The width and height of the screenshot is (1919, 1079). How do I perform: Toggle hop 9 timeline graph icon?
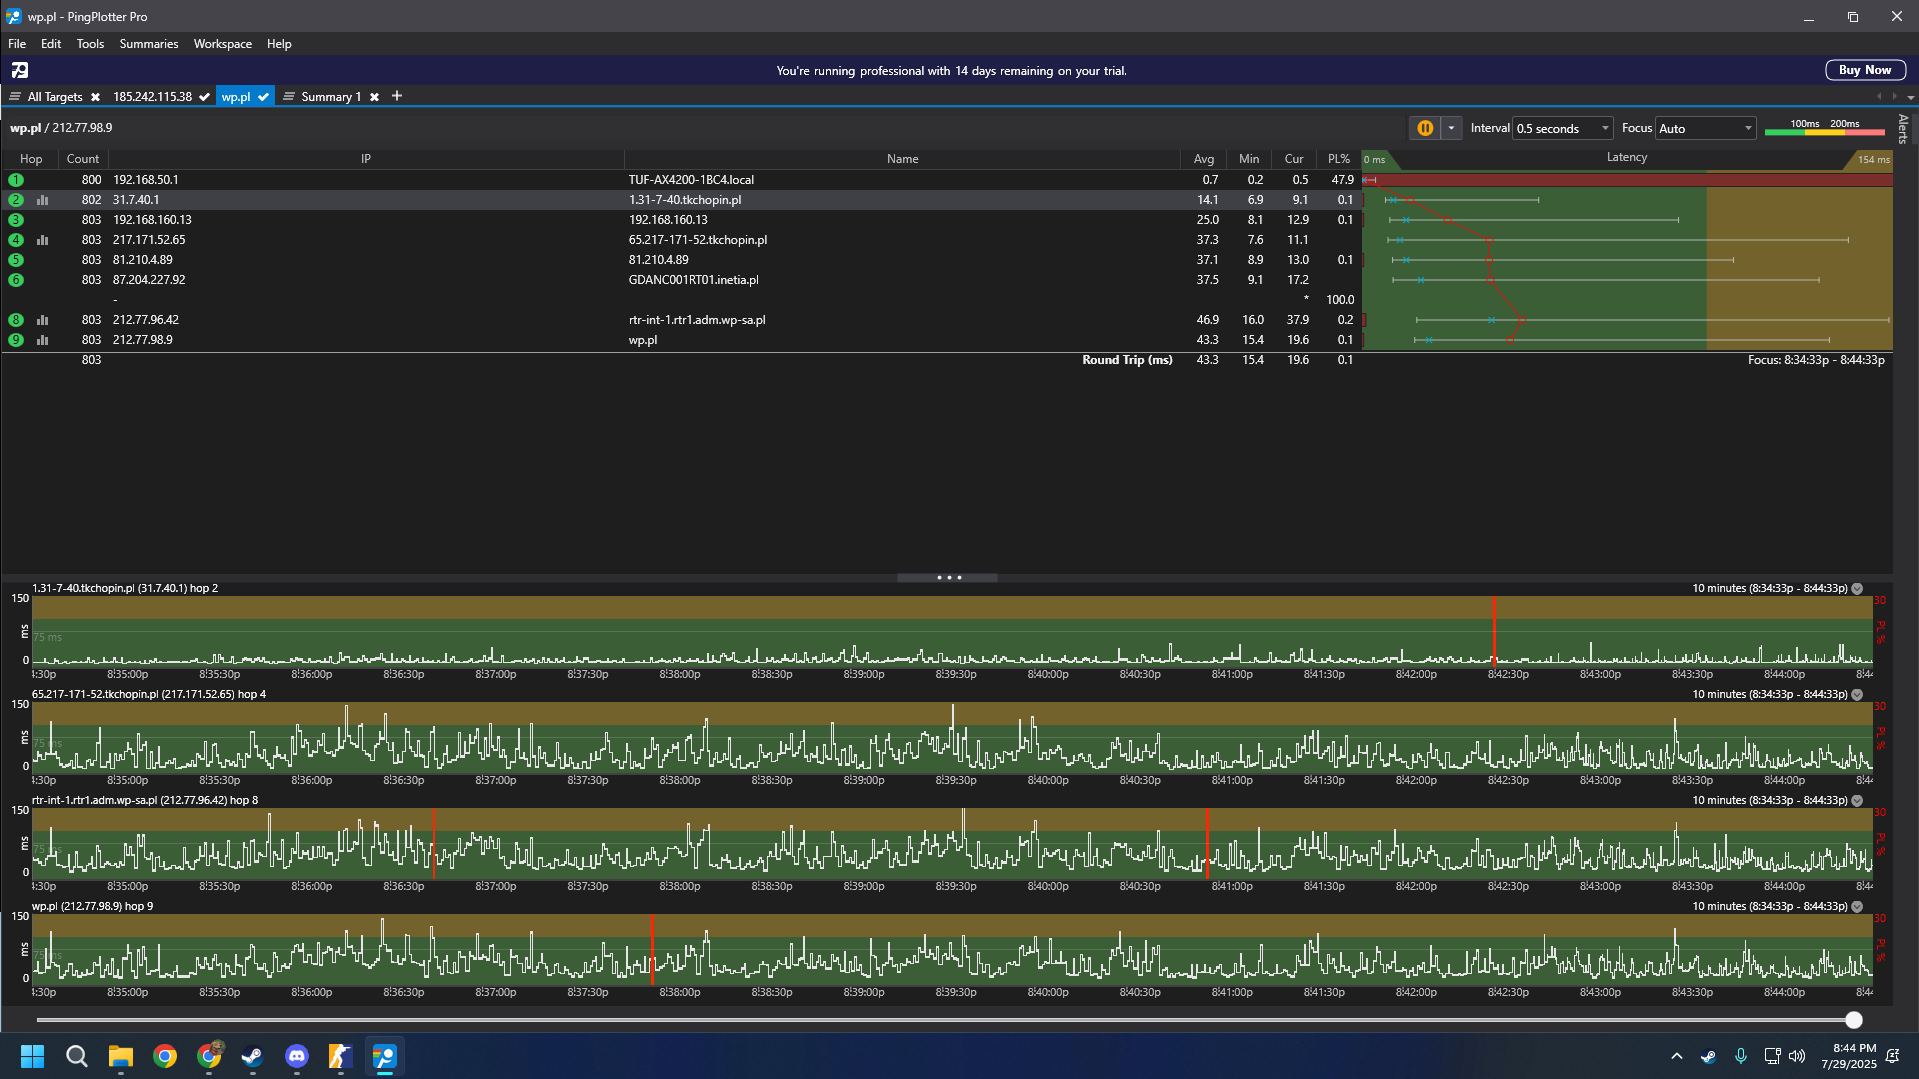[43, 340]
